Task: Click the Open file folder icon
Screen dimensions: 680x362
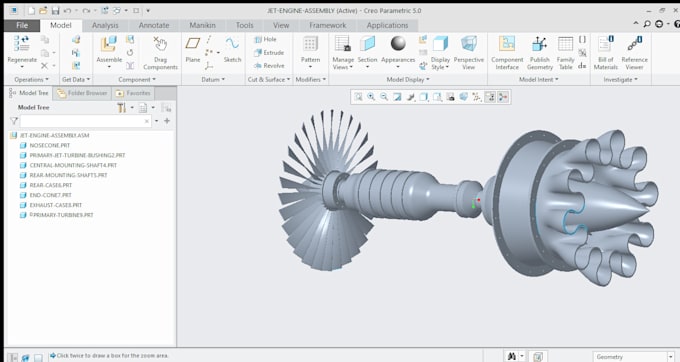Action: [x=43, y=11]
